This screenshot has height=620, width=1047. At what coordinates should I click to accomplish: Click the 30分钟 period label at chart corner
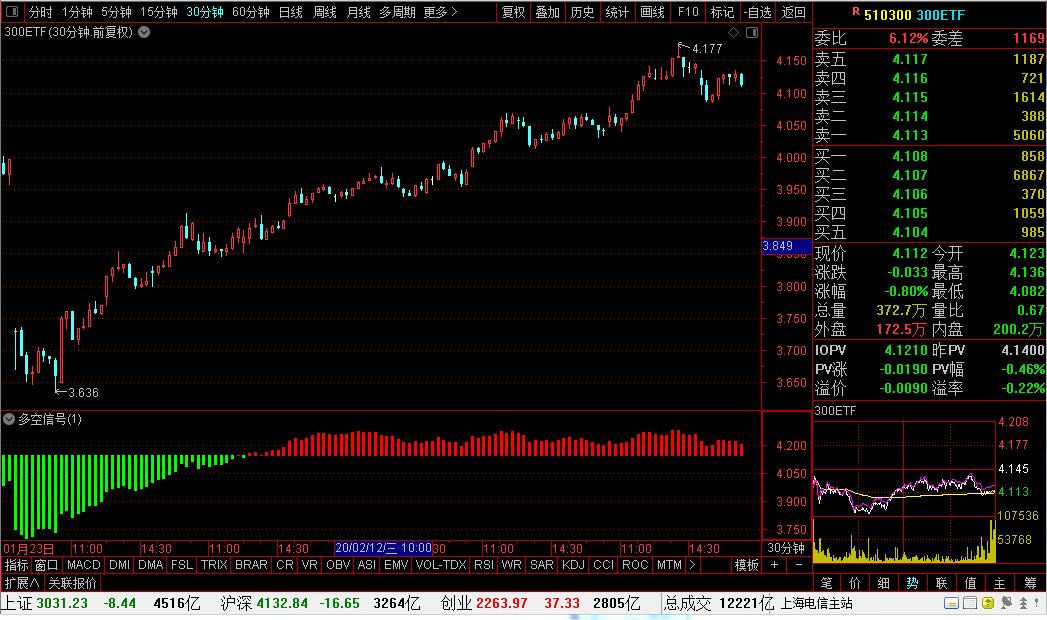click(786, 548)
